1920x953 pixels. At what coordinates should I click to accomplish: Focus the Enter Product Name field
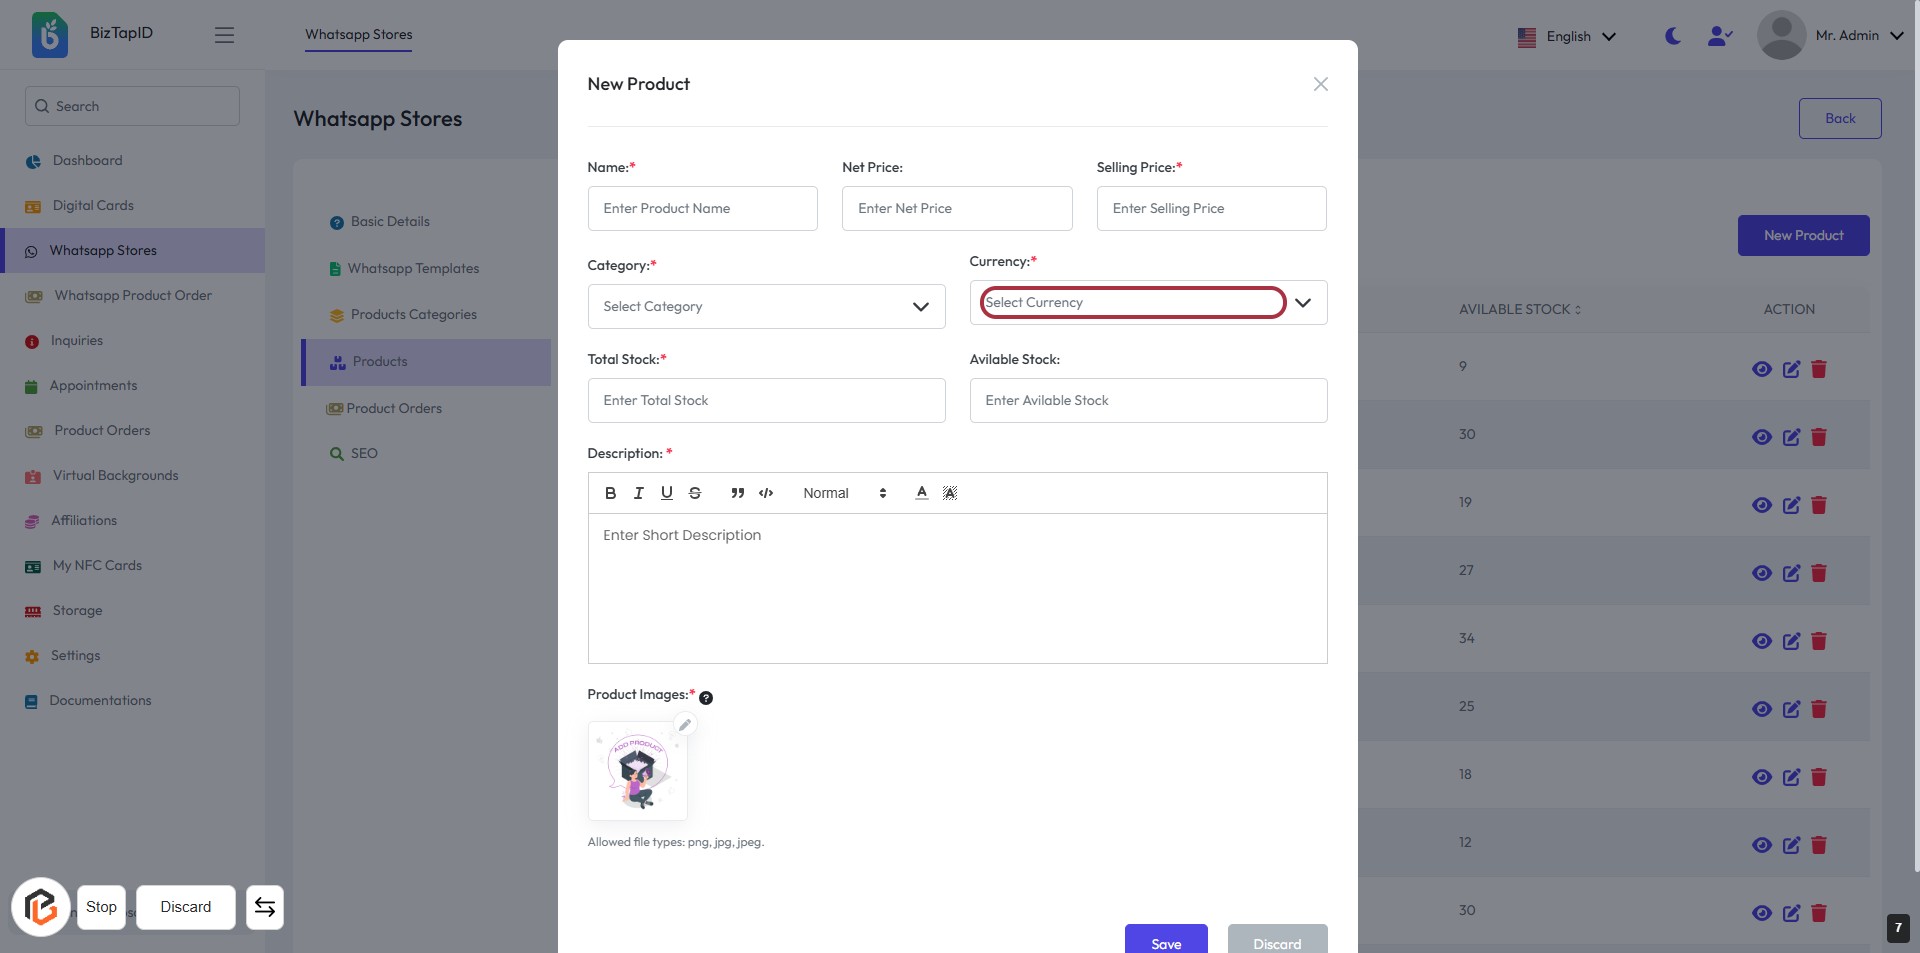[702, 209]
